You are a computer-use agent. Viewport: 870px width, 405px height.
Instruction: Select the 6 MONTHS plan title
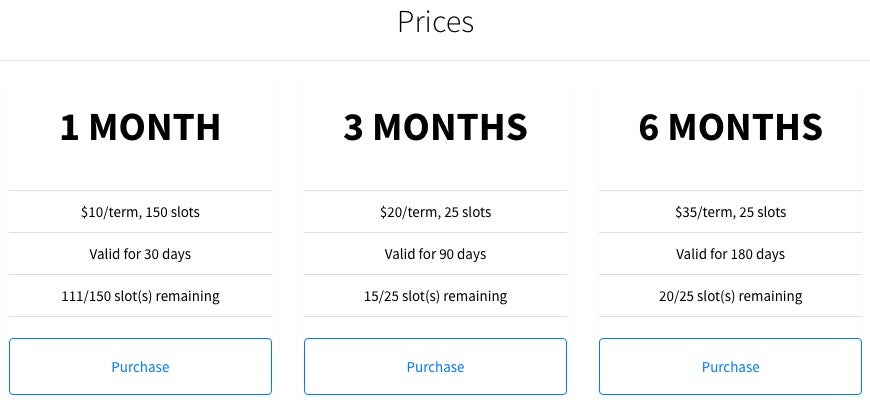pos(730,127)
